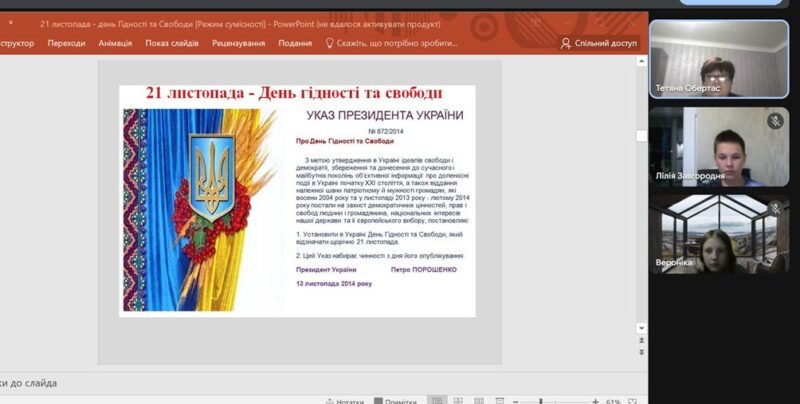Open the Показ слайдів ribbon tab
Viewport: 800px width, 404px height.
click(171, 43)
